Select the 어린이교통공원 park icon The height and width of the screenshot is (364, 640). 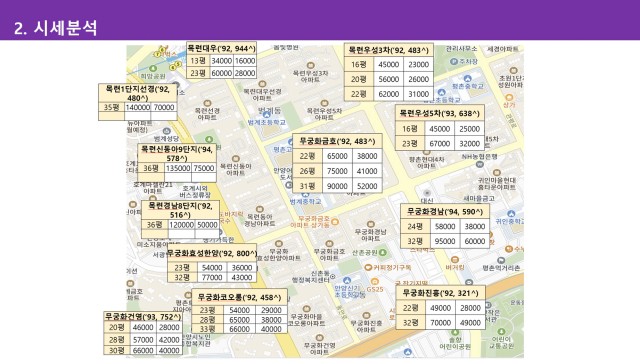point(501,332)
